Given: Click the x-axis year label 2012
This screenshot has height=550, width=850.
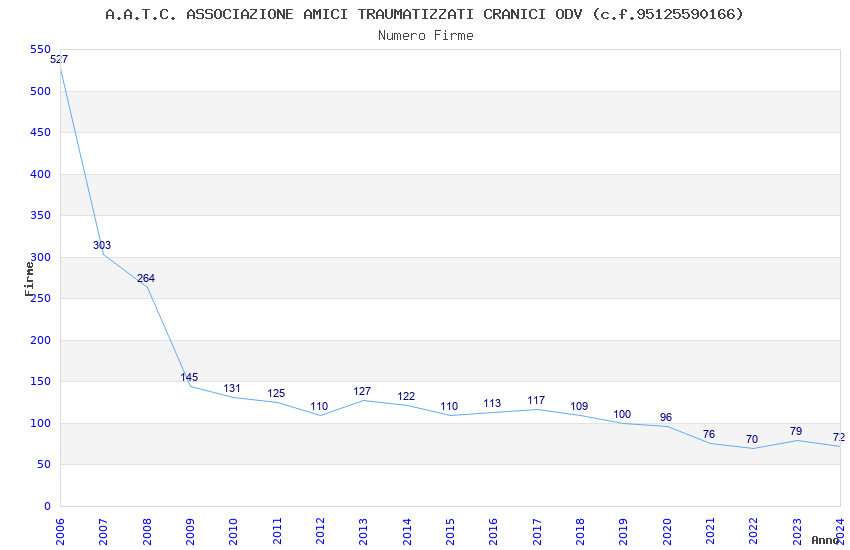Looking at the screenshot, I should coord(320,531).
